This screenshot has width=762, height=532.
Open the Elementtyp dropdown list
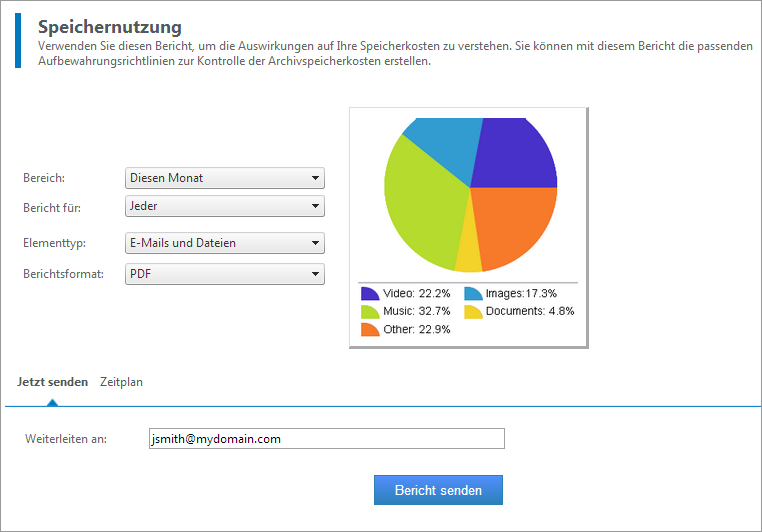(225, 243)
